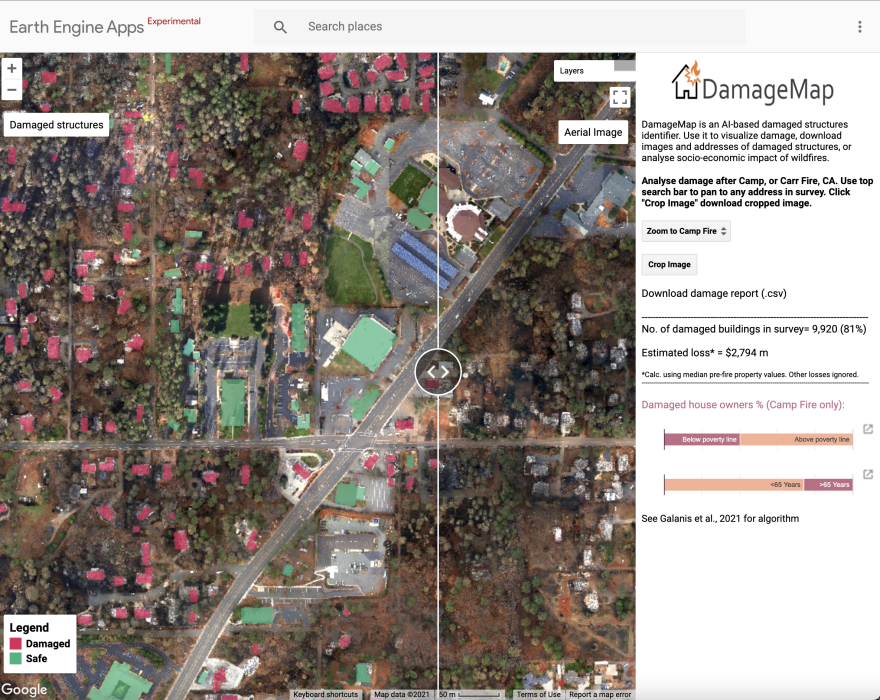Click the Experimental label
Viewport: 880px width, 700px height.
pyautogui.click(x=174, y=21)
